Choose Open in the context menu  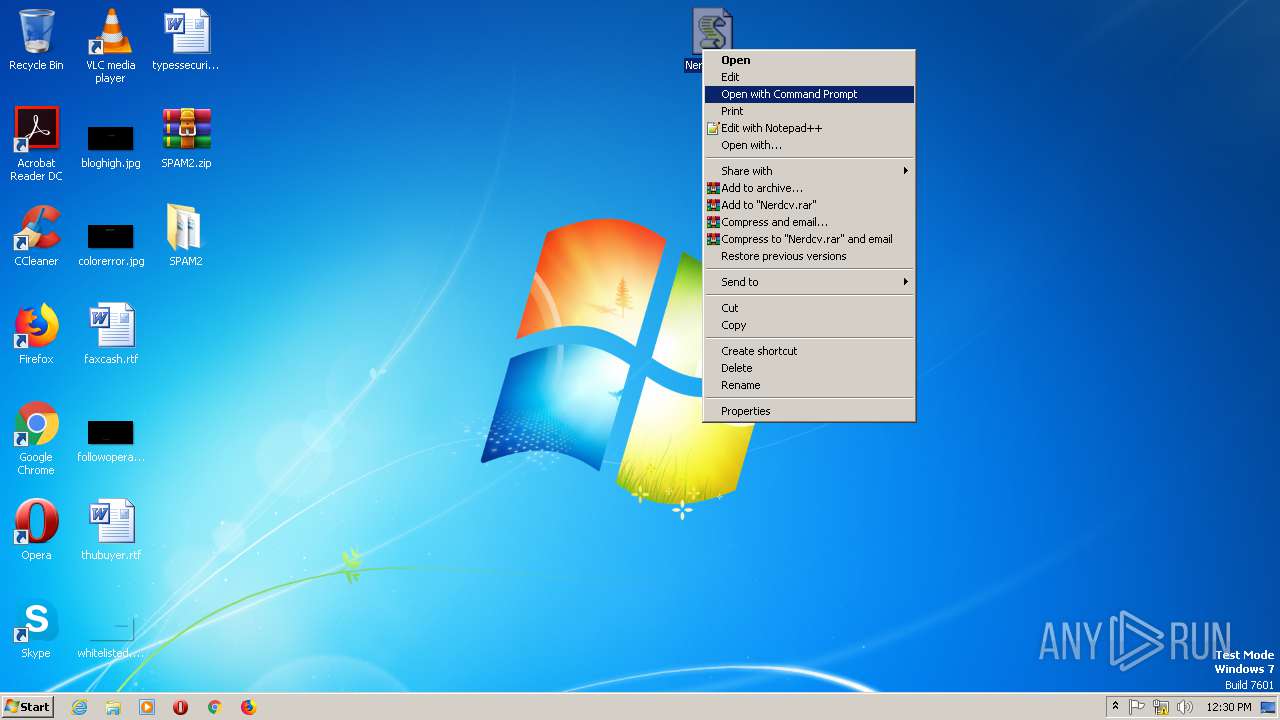click(809, 60)
